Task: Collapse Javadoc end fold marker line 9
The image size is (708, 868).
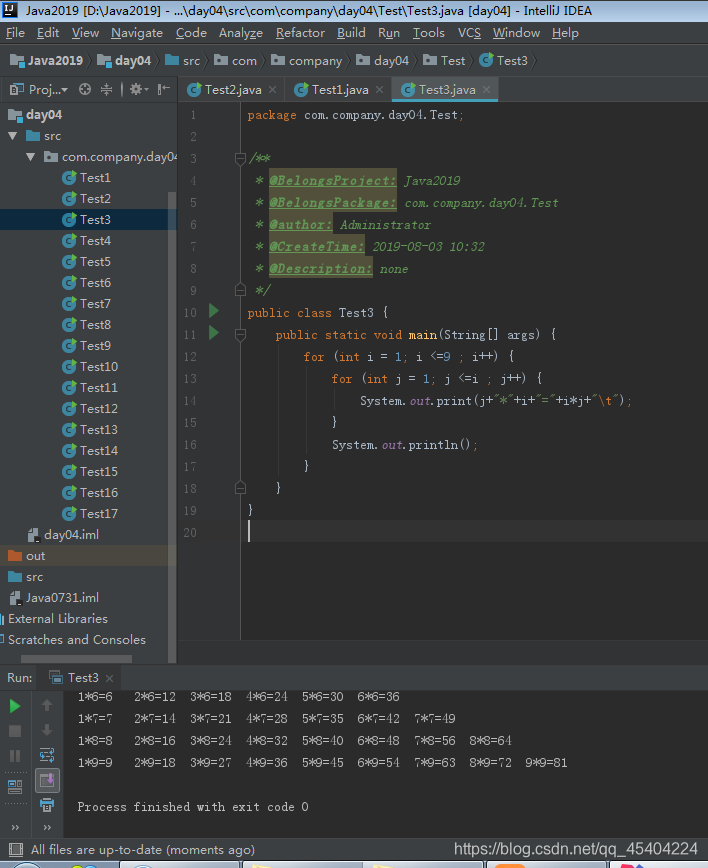Action: pos(240,290)
